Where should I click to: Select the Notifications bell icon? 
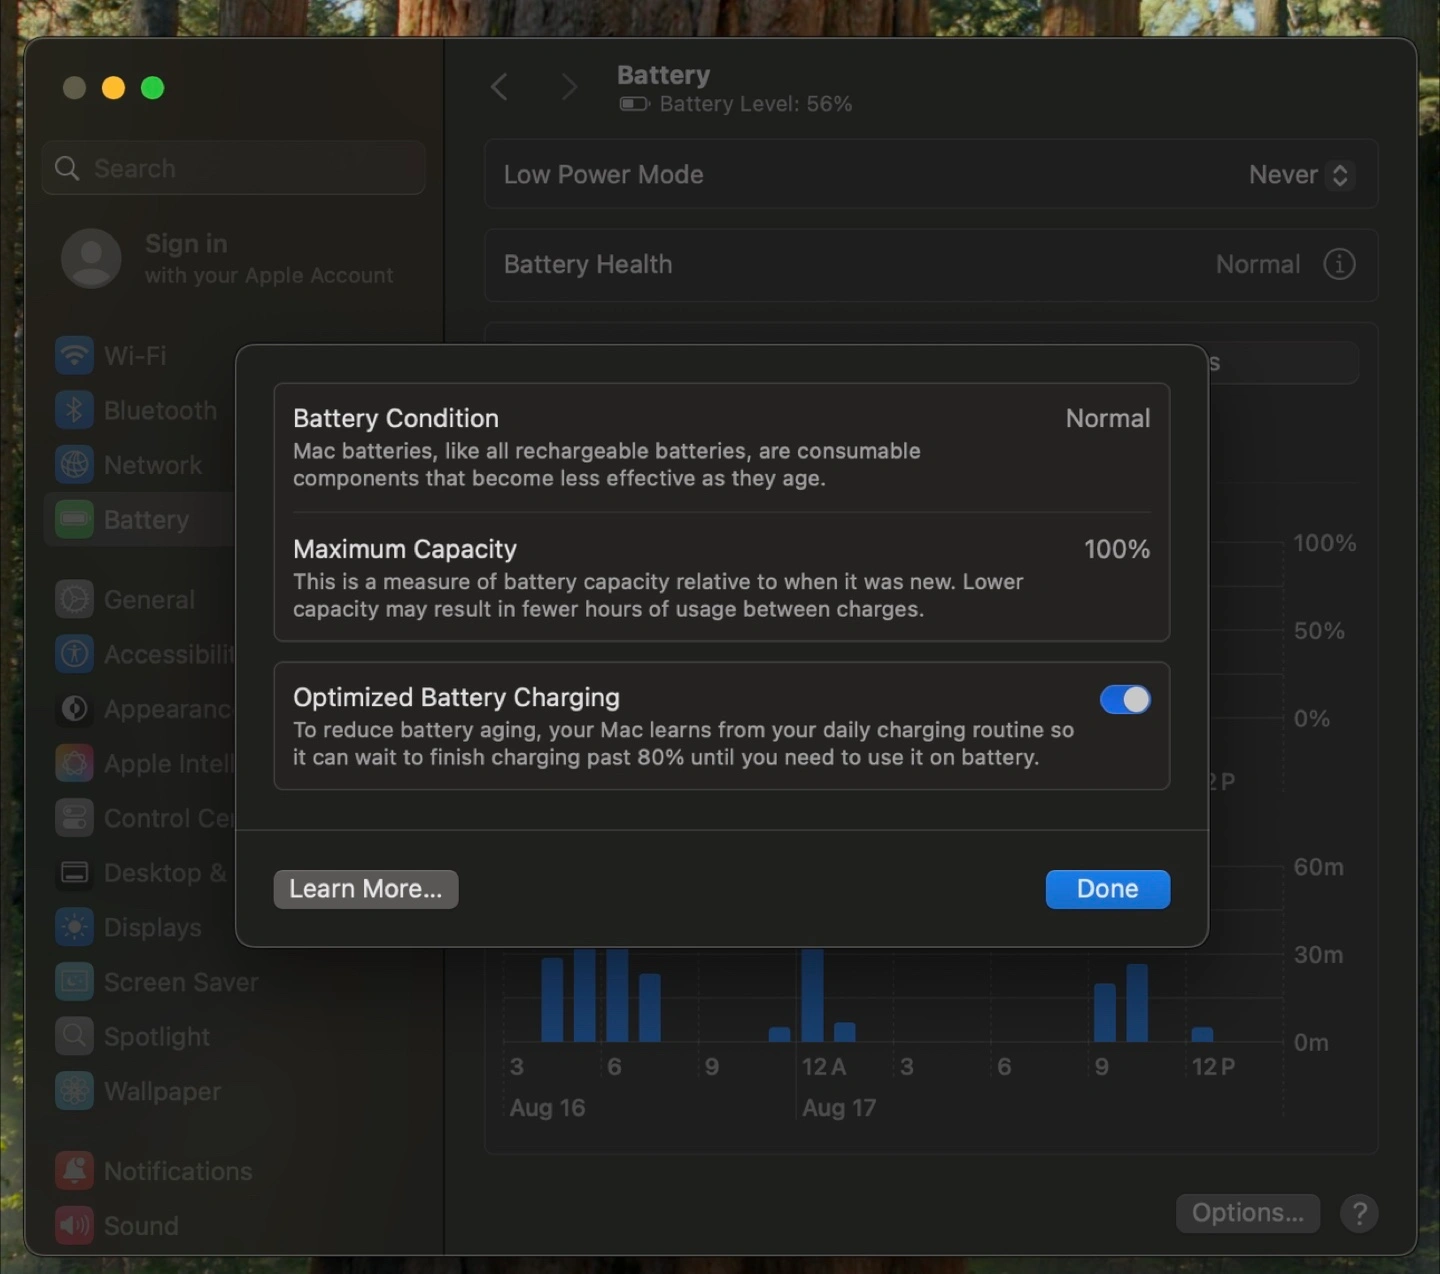(74, 1170)
